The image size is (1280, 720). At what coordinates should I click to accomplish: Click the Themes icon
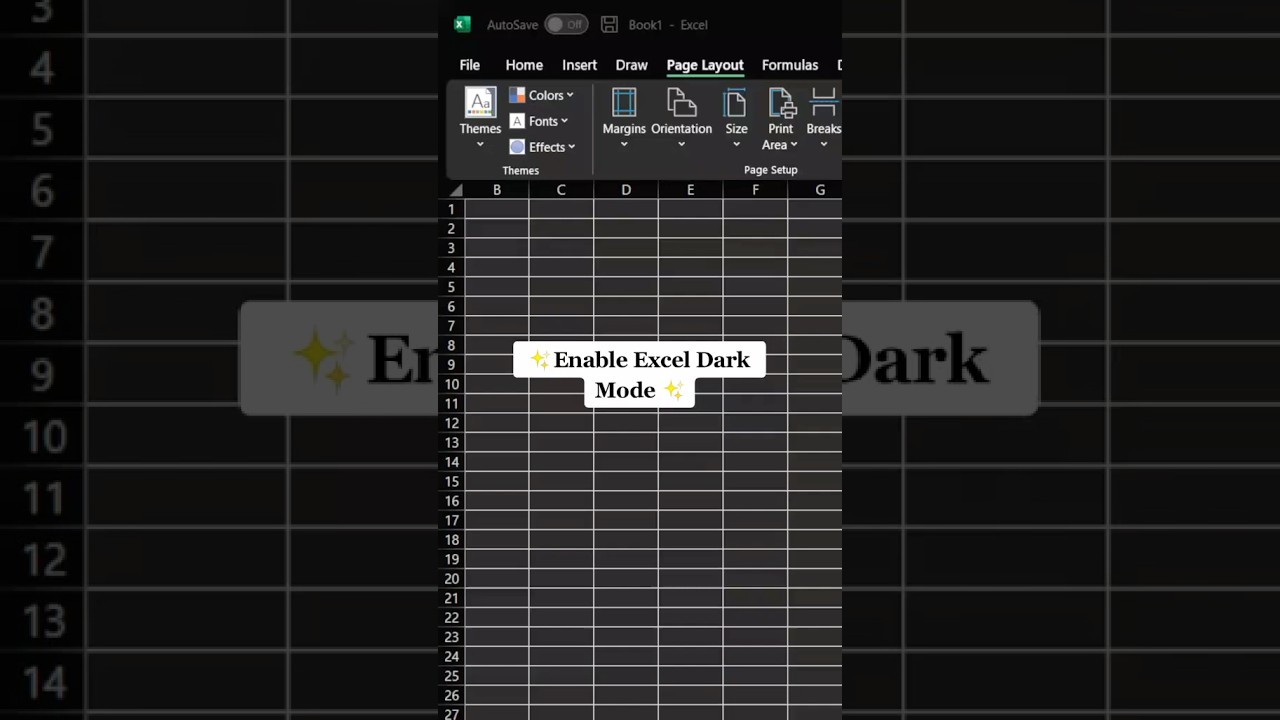[x=480, y=102]
